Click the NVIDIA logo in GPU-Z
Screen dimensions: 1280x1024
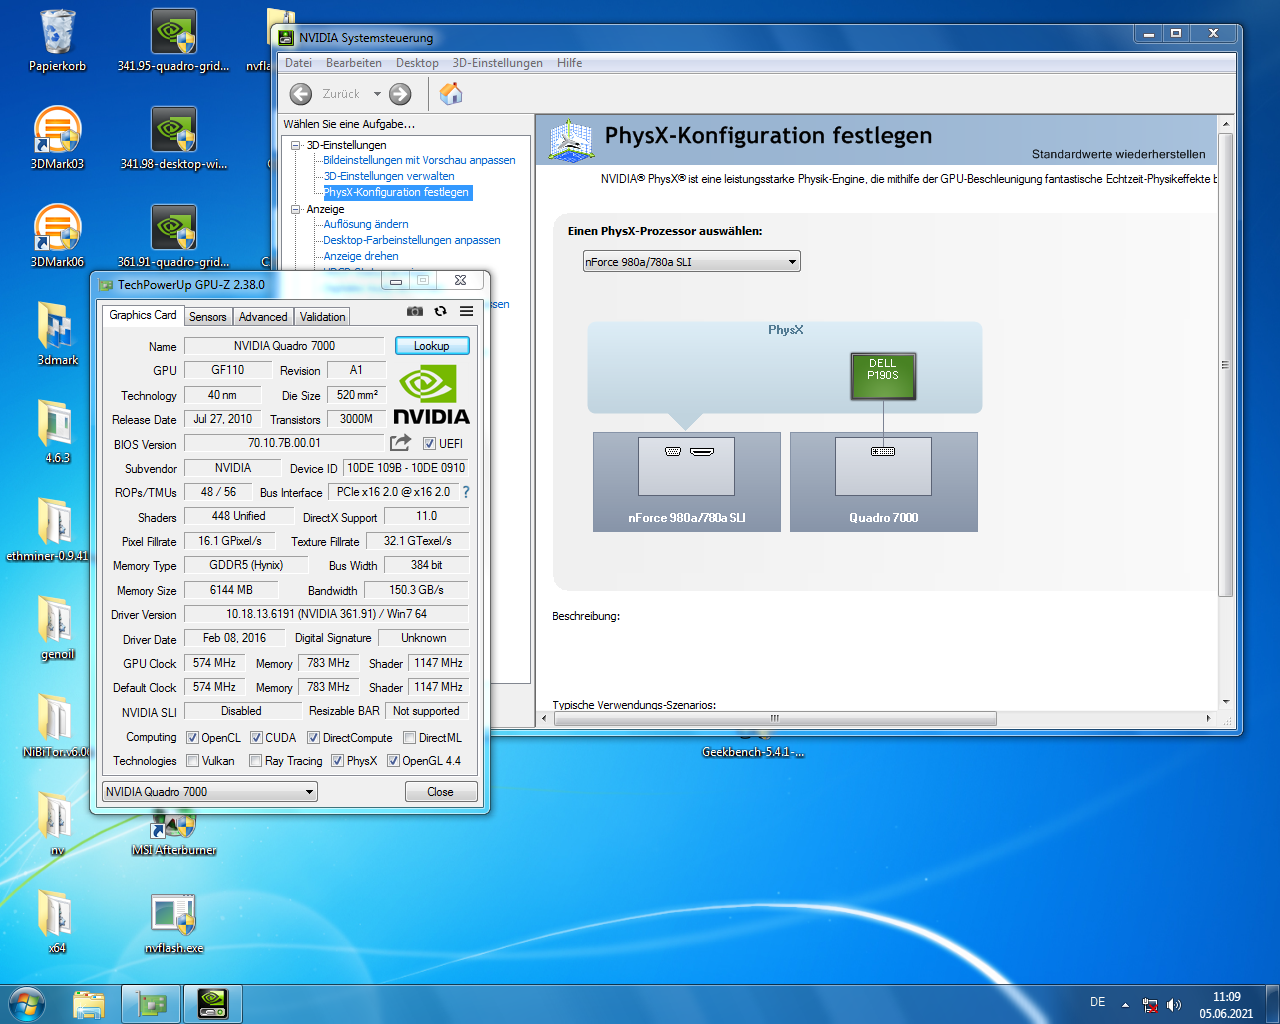tap(431, 395)
